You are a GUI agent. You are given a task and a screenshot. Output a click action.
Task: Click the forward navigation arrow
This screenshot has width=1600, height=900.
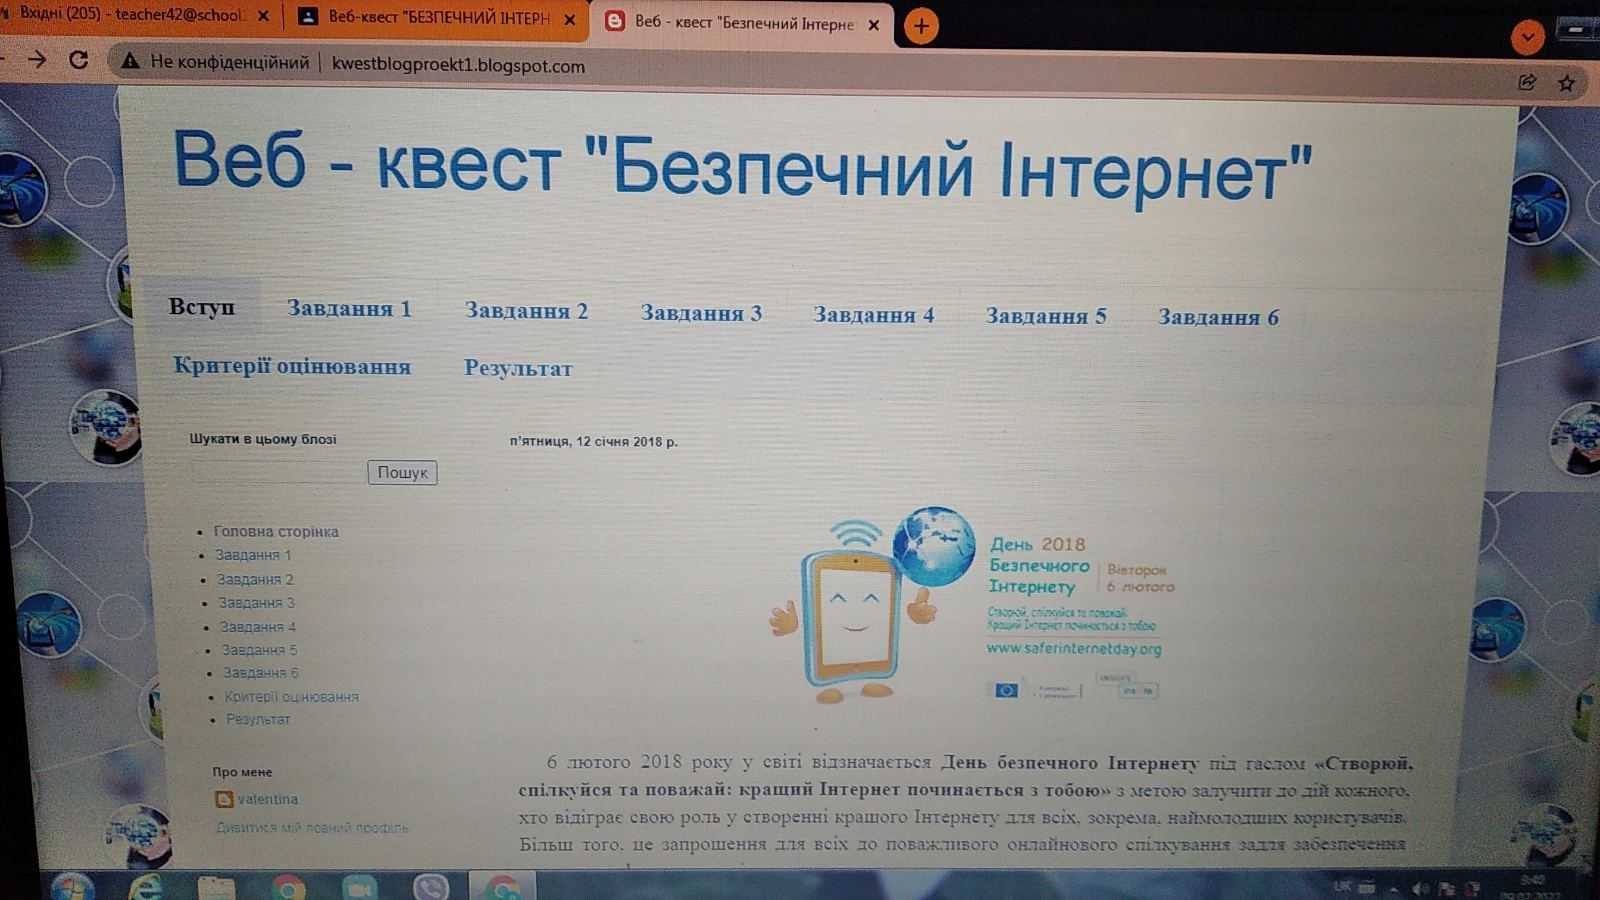38,59
